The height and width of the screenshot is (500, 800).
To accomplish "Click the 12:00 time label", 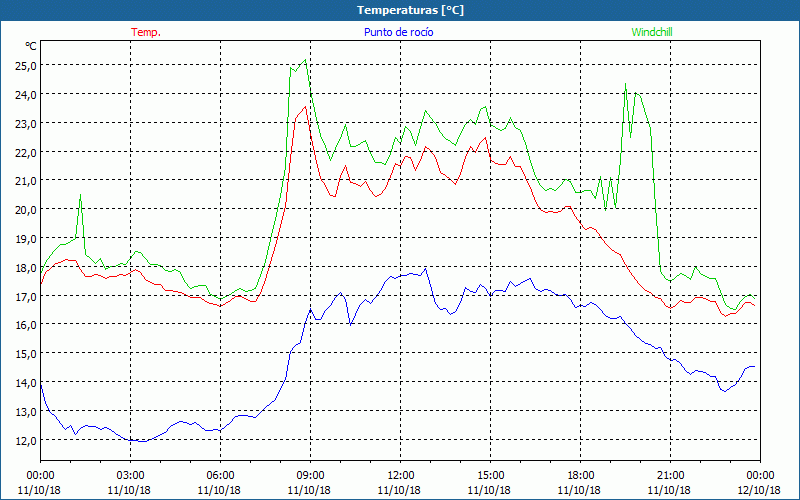I will pos(400,475).
